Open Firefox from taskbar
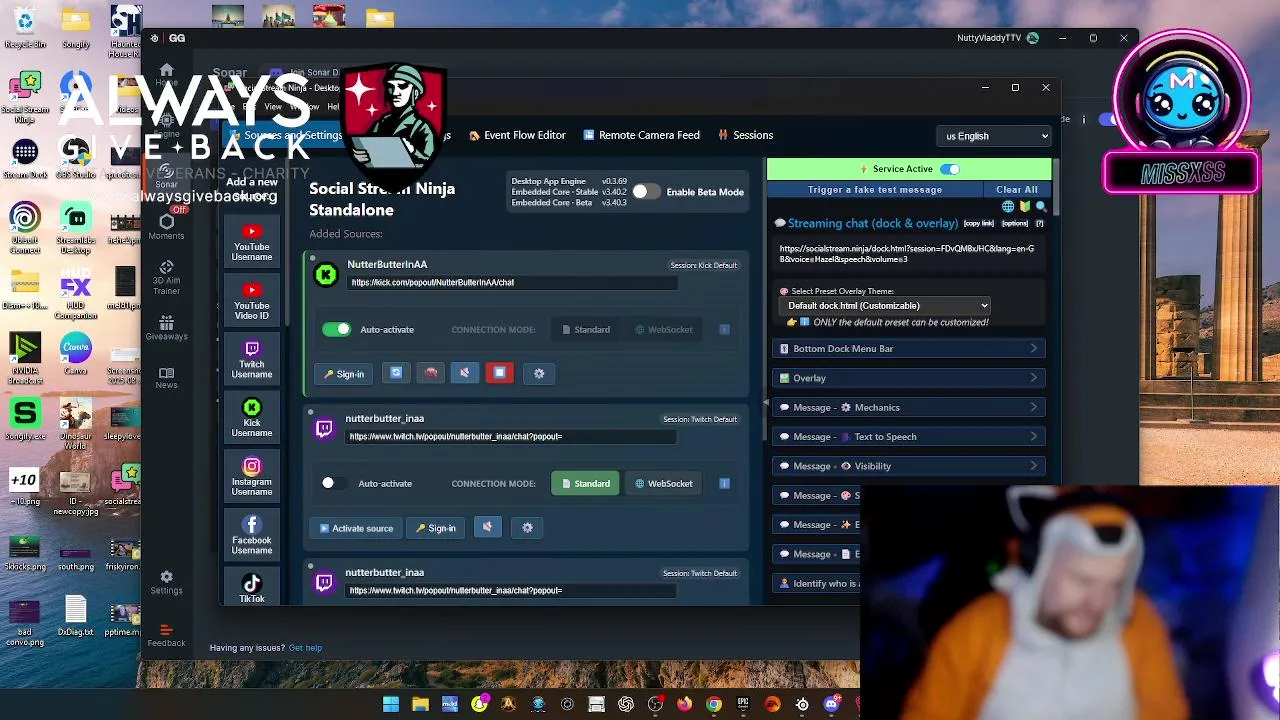Viewport: 1280px width, 720px height. pos(684,704)
